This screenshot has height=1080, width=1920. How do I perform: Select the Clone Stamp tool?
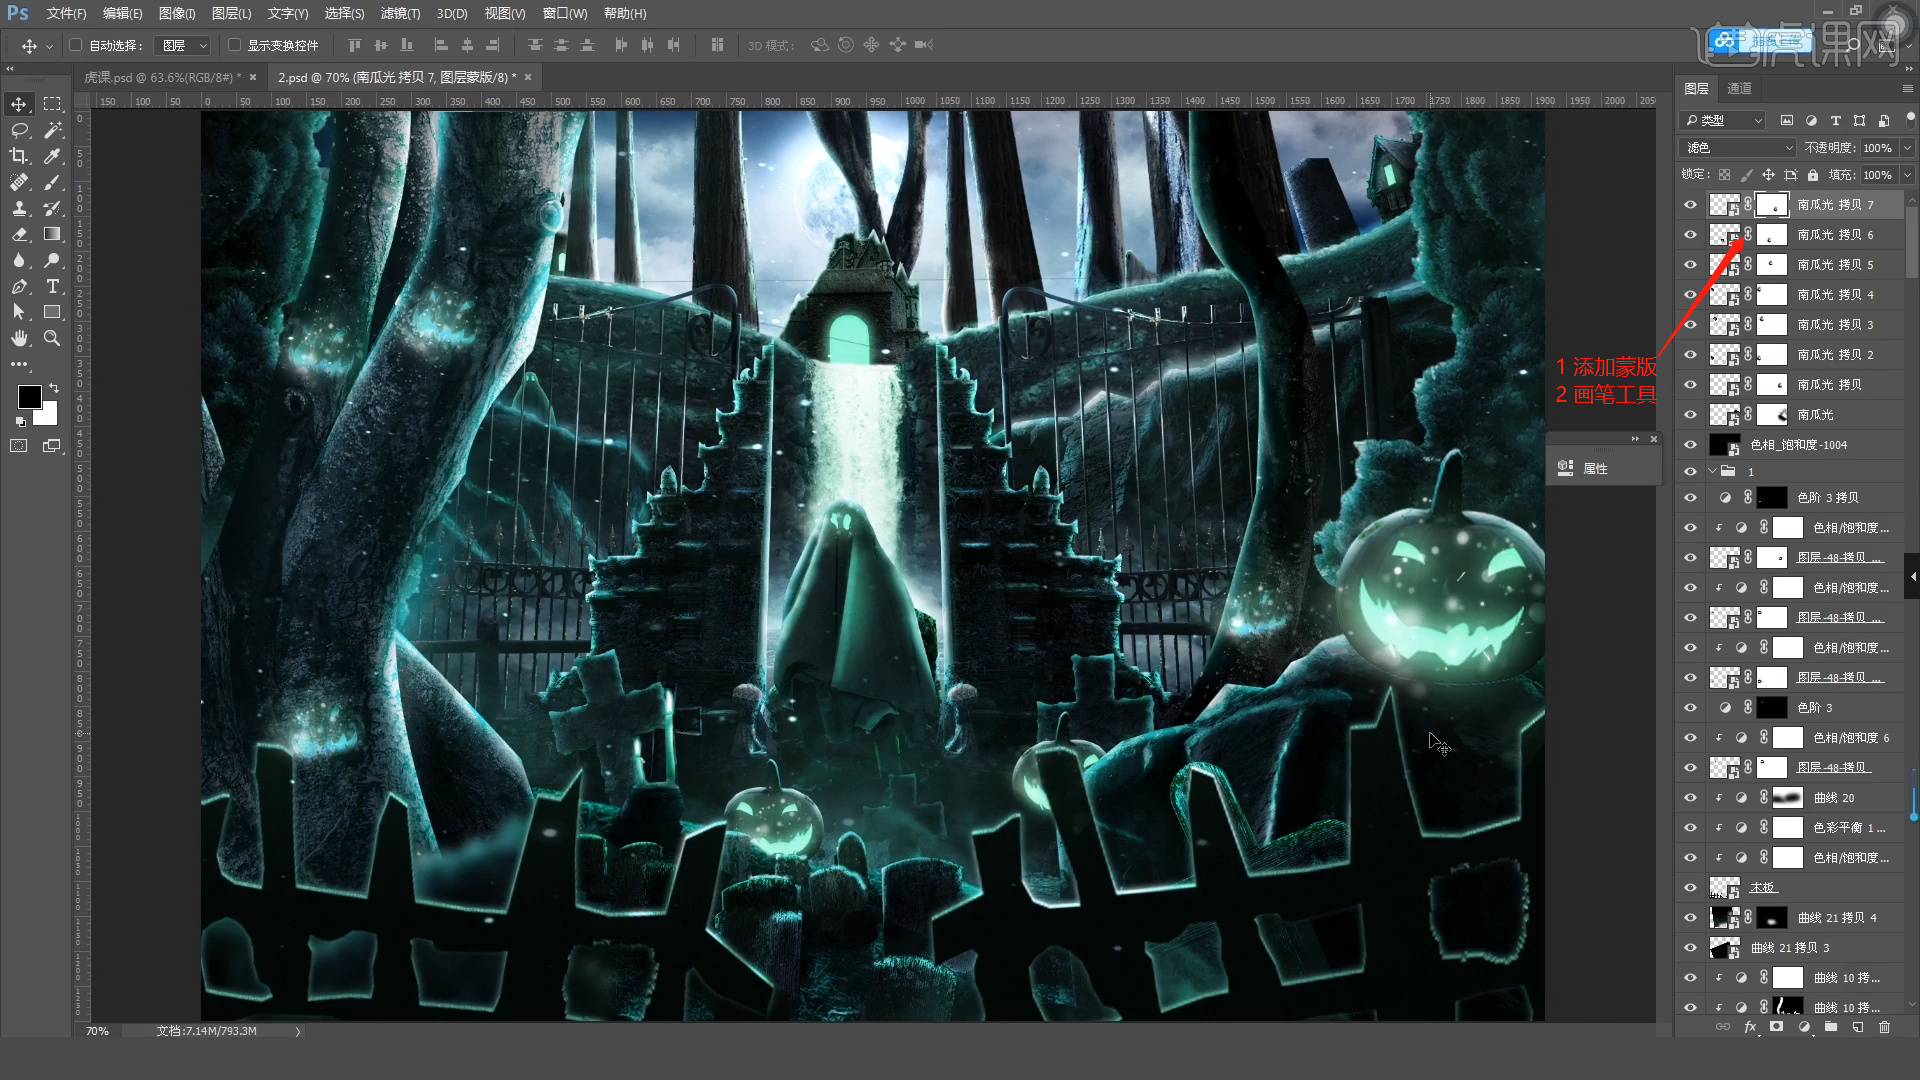[19, 208]
